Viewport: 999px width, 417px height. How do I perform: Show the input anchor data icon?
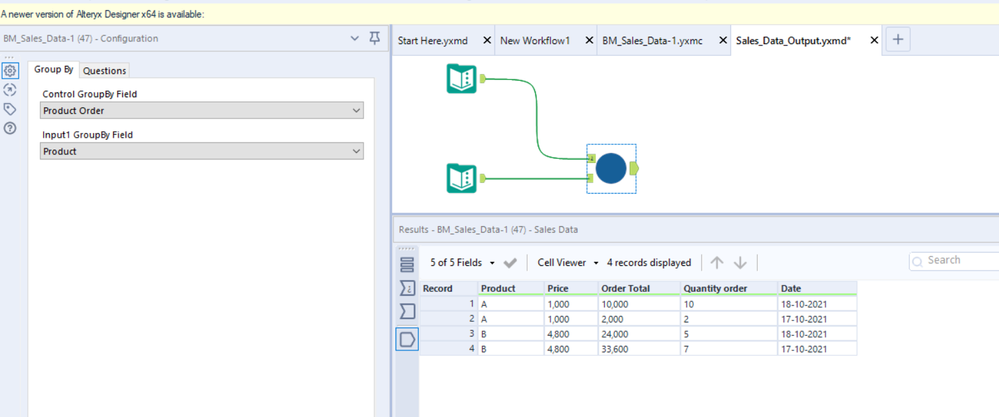(x=406, y=311)
